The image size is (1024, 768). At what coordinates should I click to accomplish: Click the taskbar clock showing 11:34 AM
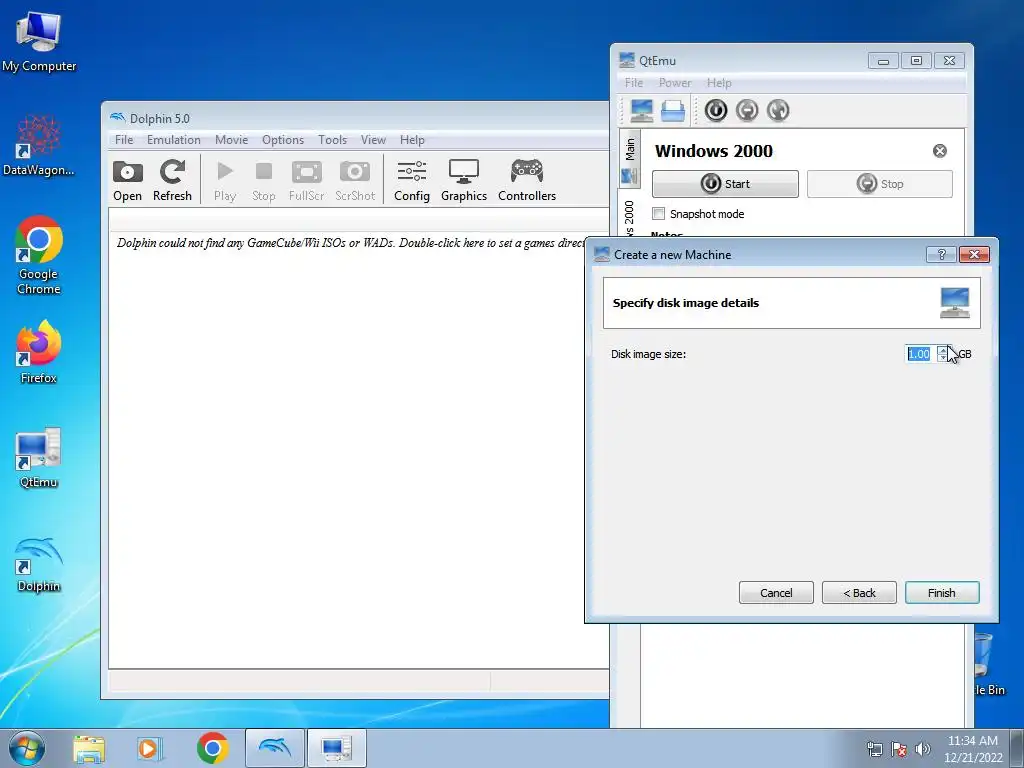(972, 749)
